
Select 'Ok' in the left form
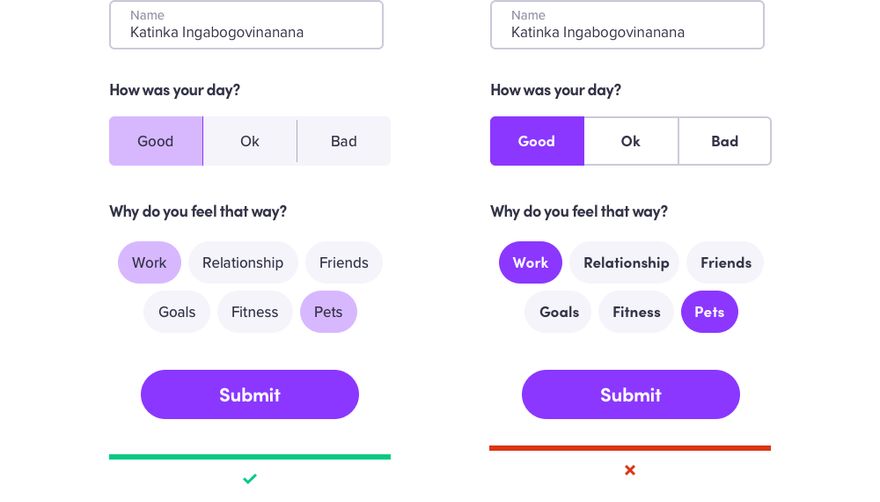(x=250, y=141)
